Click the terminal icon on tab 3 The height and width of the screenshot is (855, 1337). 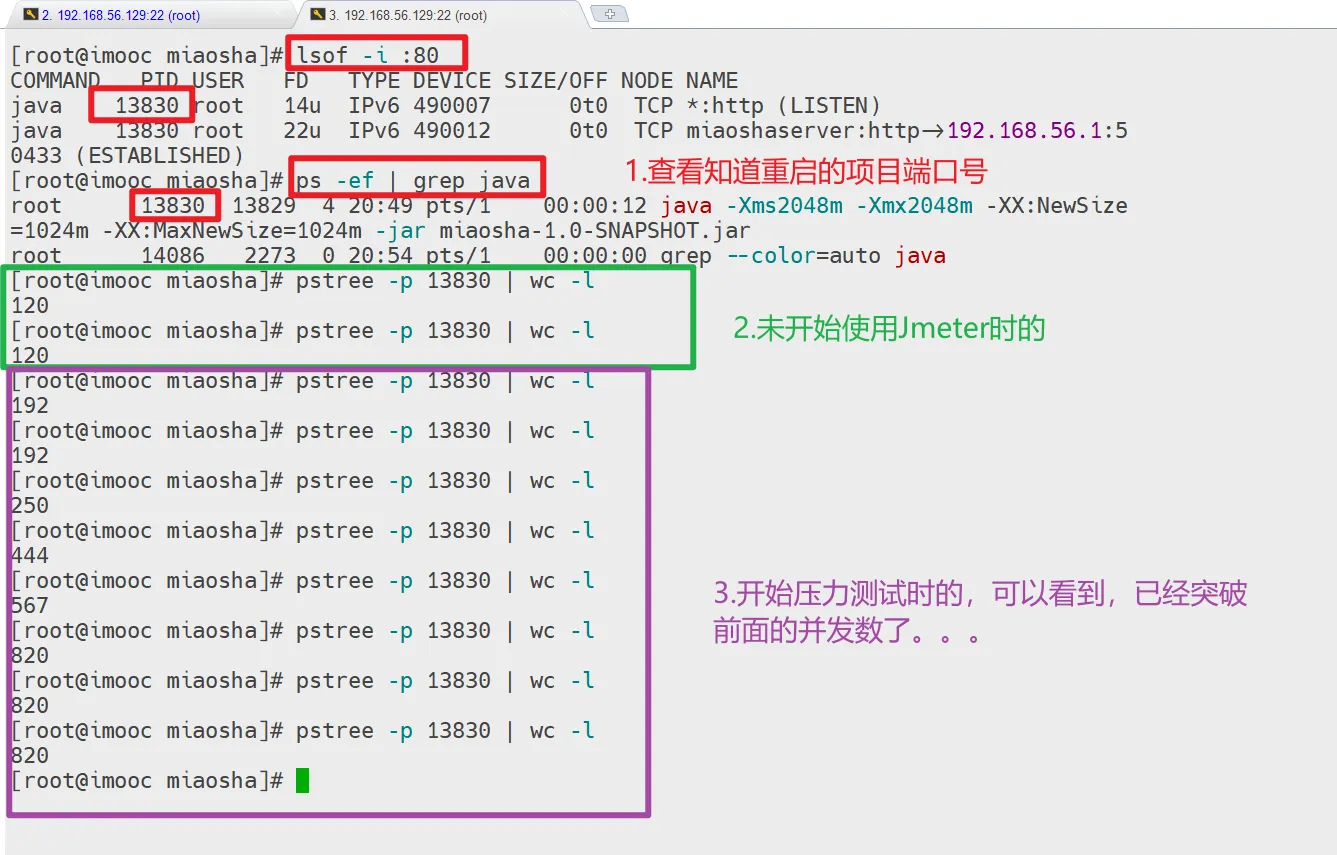[318, 15]
